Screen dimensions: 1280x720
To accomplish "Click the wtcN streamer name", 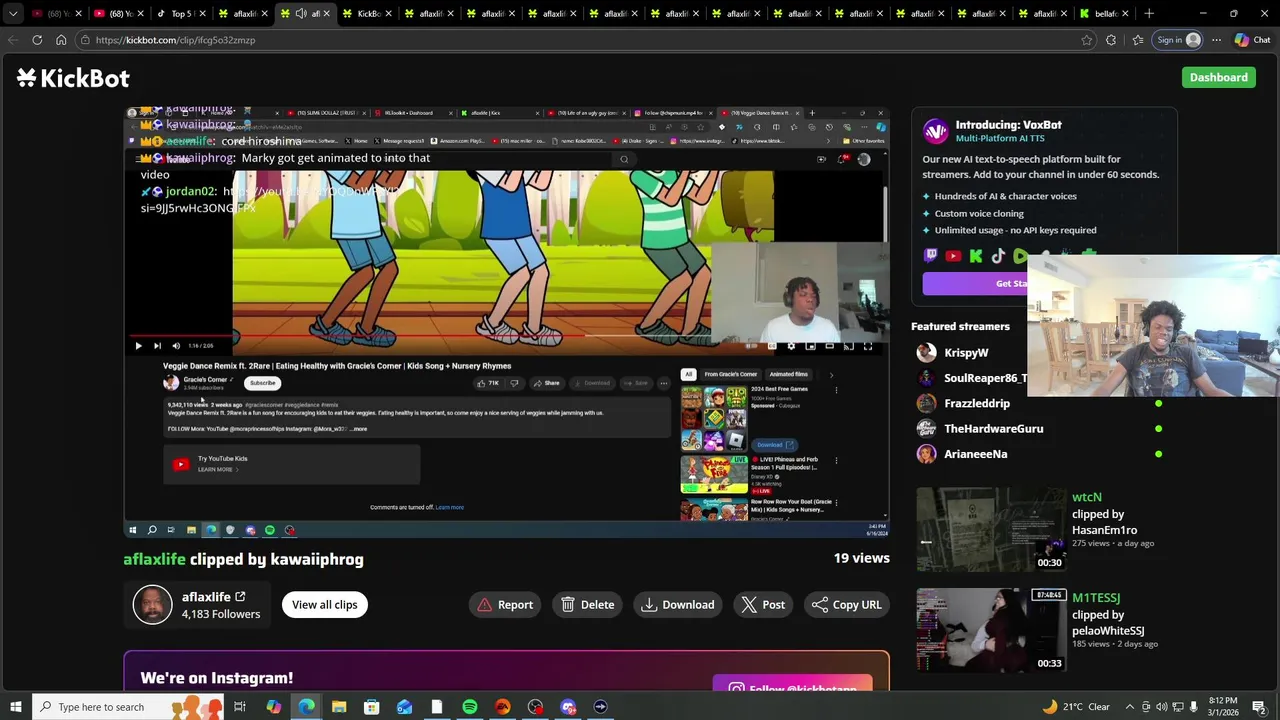I will [1087, 497].
